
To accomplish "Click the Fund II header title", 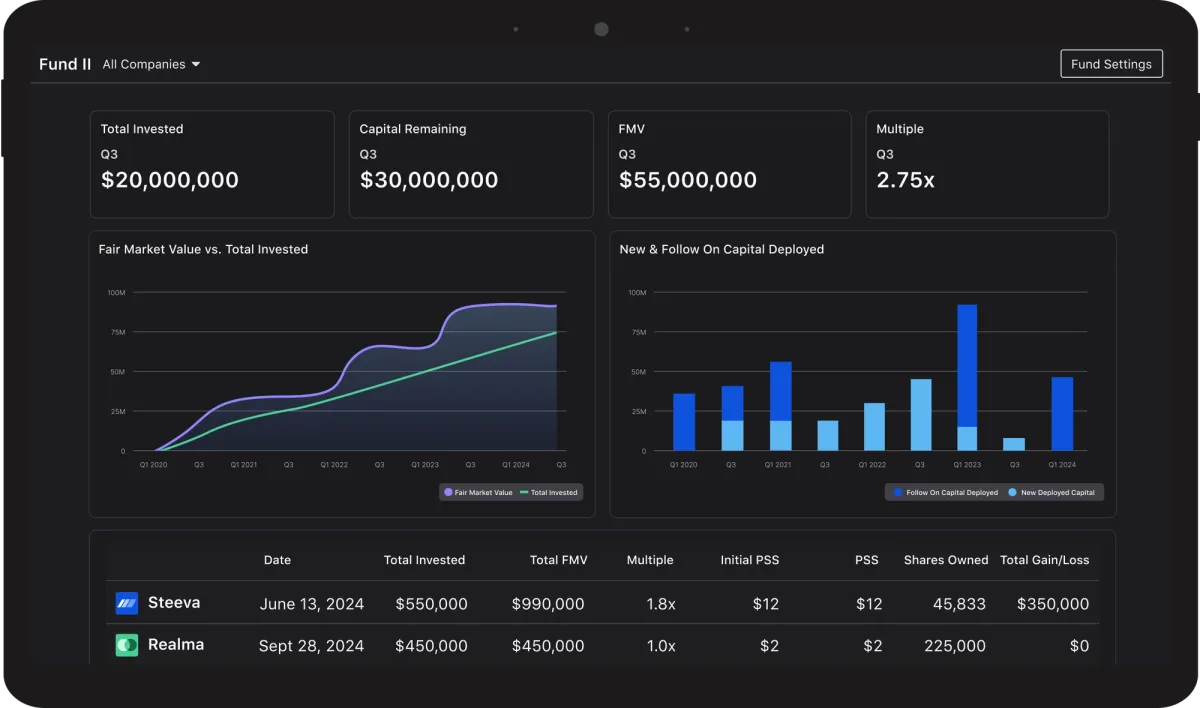I will 65,63.
